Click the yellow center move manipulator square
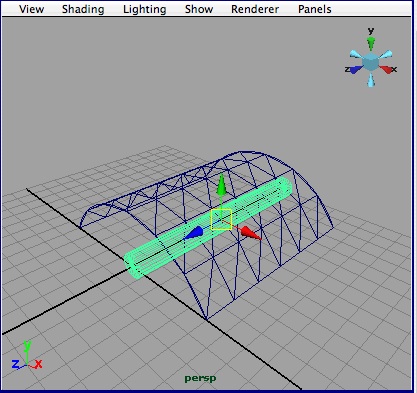Image resolution: width=417 pixels, height=393 pixels. pos(221,219)
